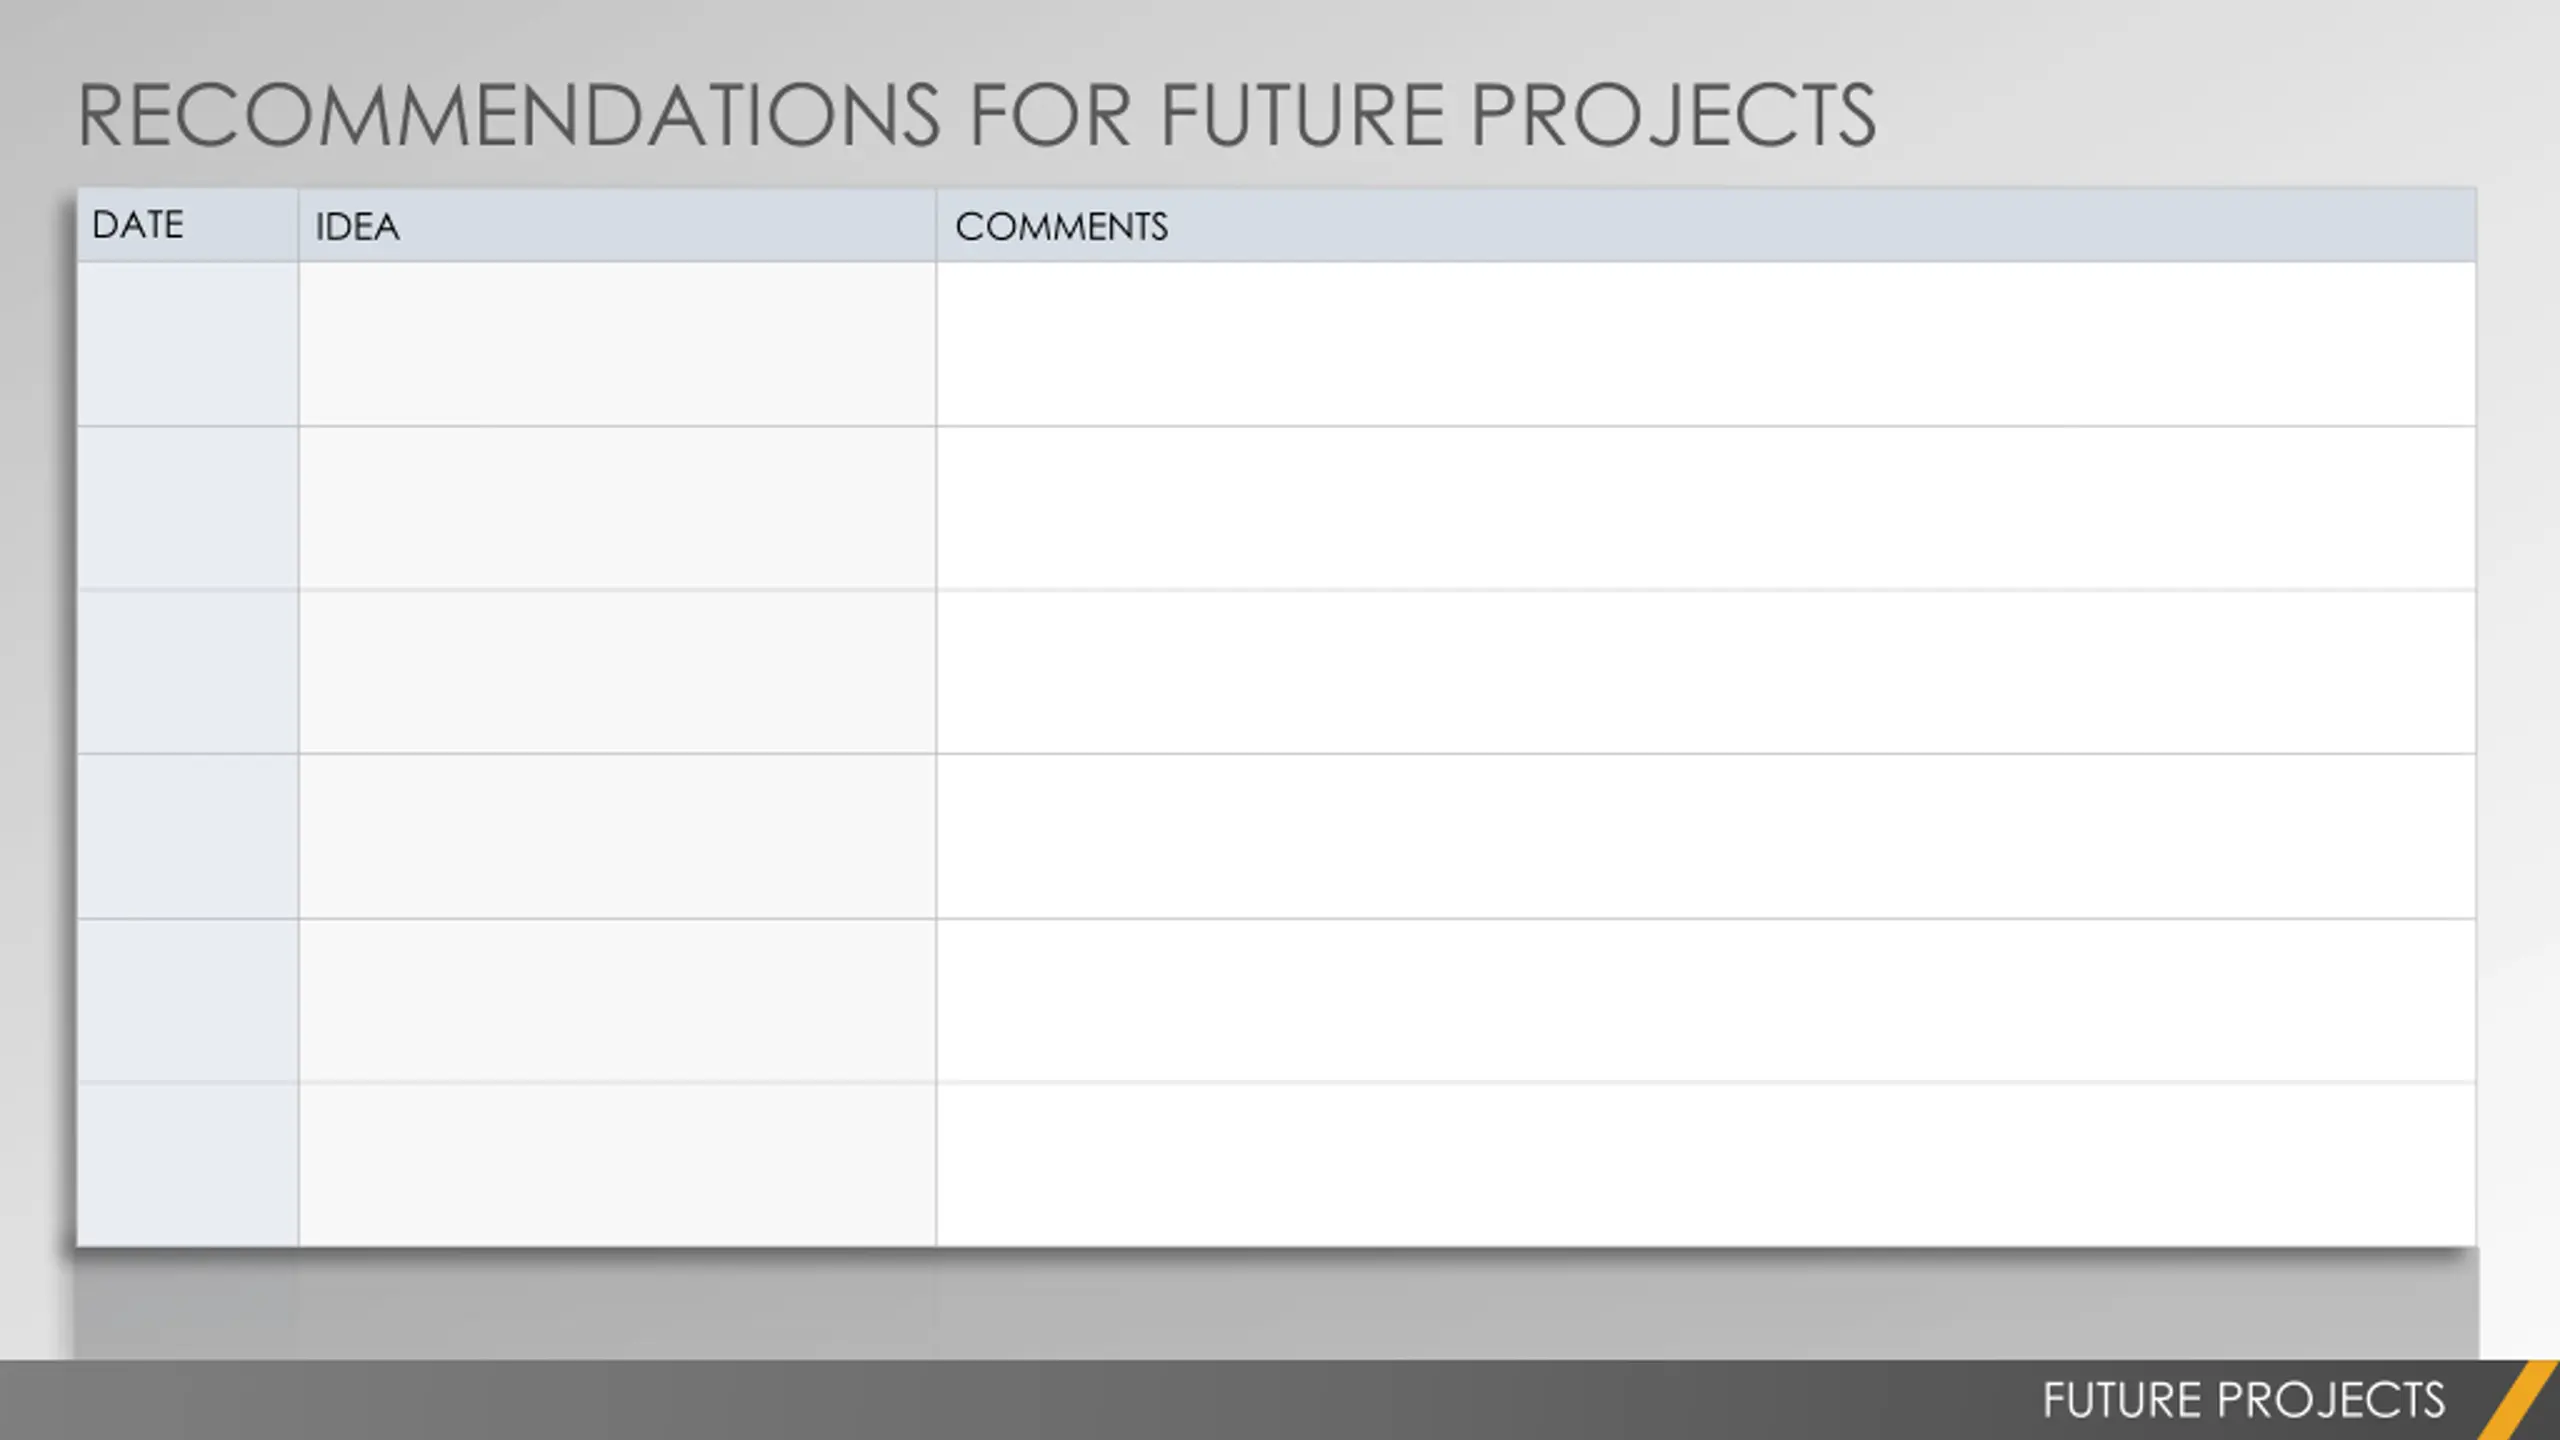Click the fourth row IDEA cell
Image resolution: width=2560 pixels, height=1440 pixels.
coord(617,836)
